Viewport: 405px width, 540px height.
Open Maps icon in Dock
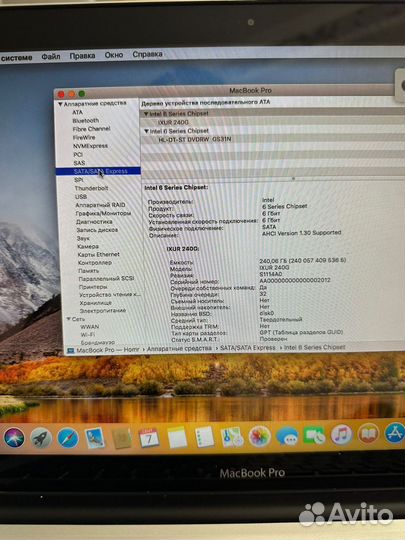coord(232,437)
